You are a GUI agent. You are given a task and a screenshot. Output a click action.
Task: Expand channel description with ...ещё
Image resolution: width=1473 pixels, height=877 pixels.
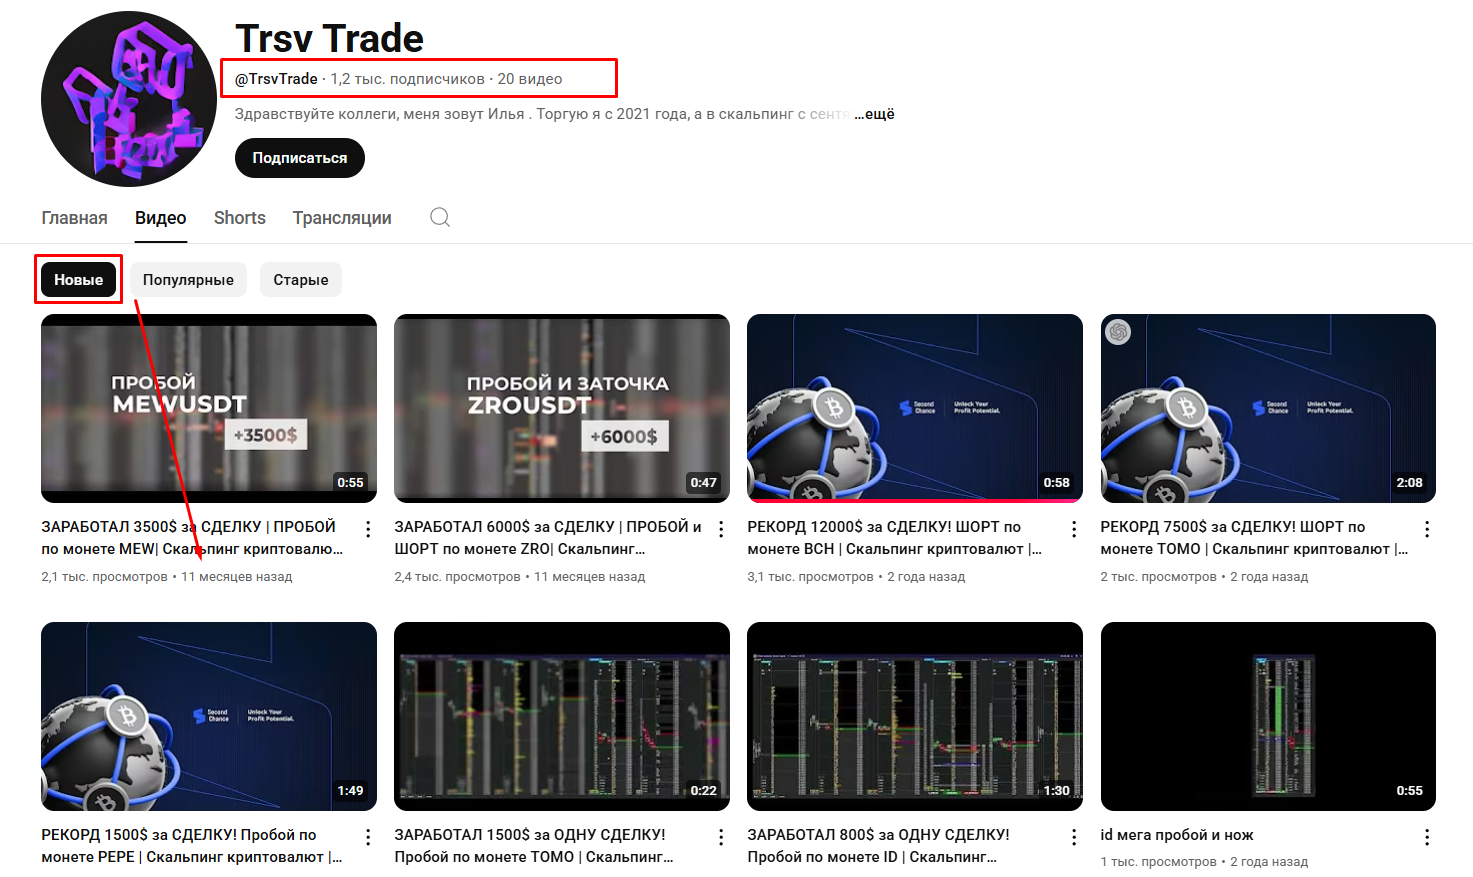874,114
